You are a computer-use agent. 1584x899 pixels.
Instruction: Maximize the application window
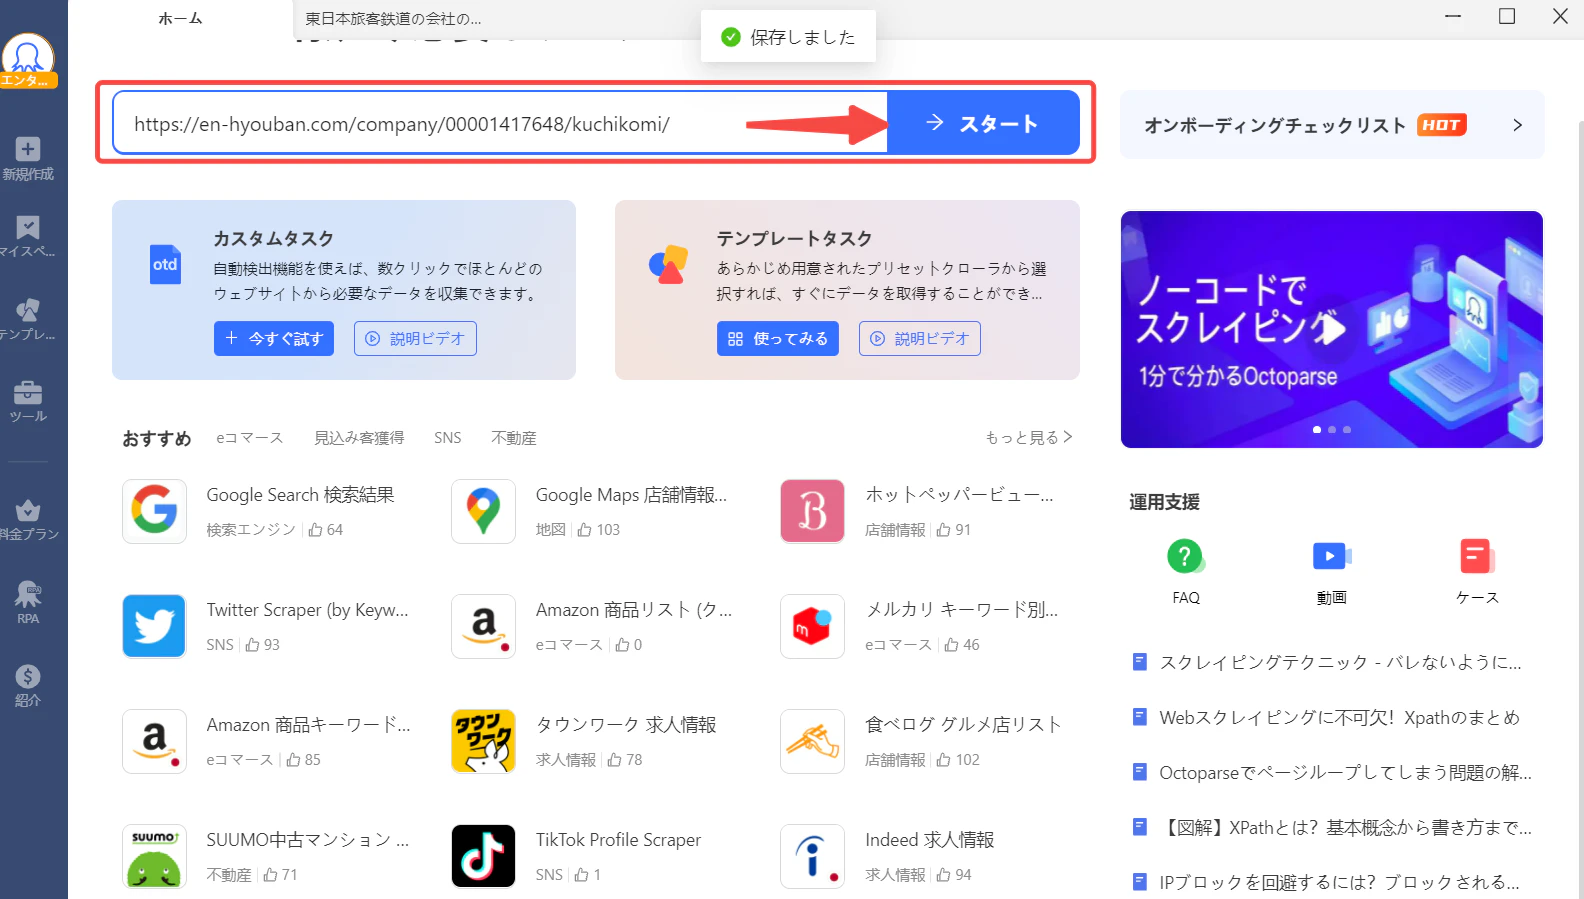[x=1507, y=16]
